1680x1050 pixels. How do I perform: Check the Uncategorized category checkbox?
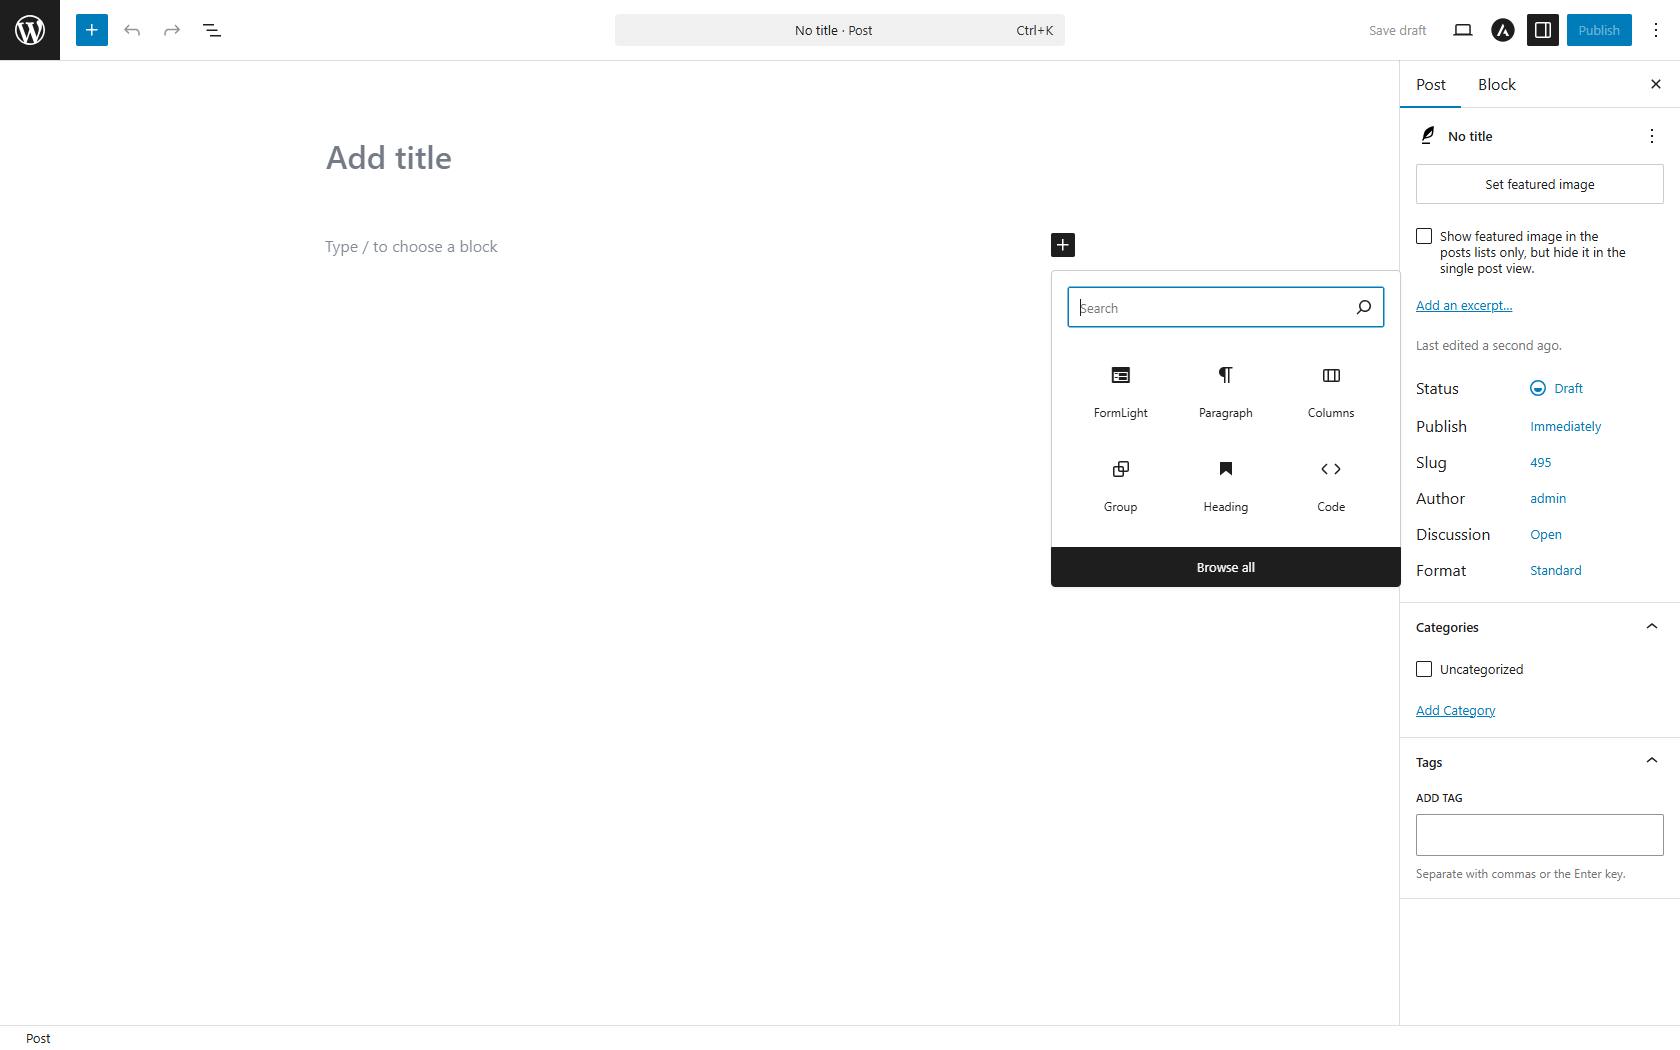[1424, 669]
